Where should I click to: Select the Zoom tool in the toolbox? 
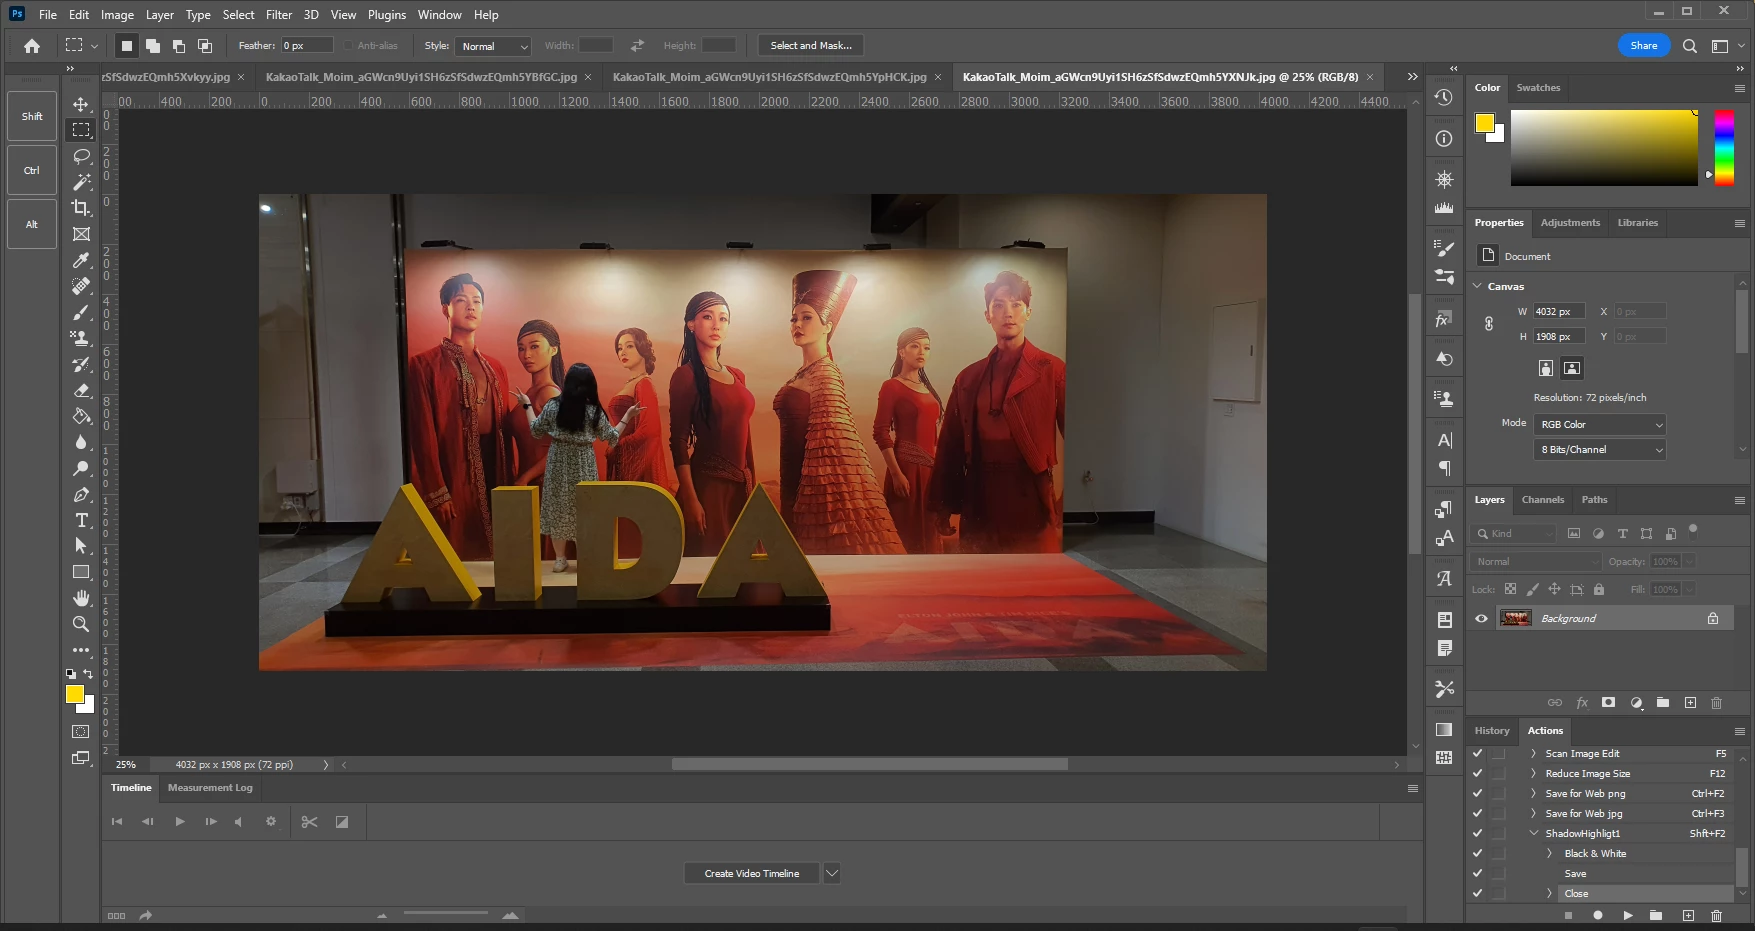[82, 624]
